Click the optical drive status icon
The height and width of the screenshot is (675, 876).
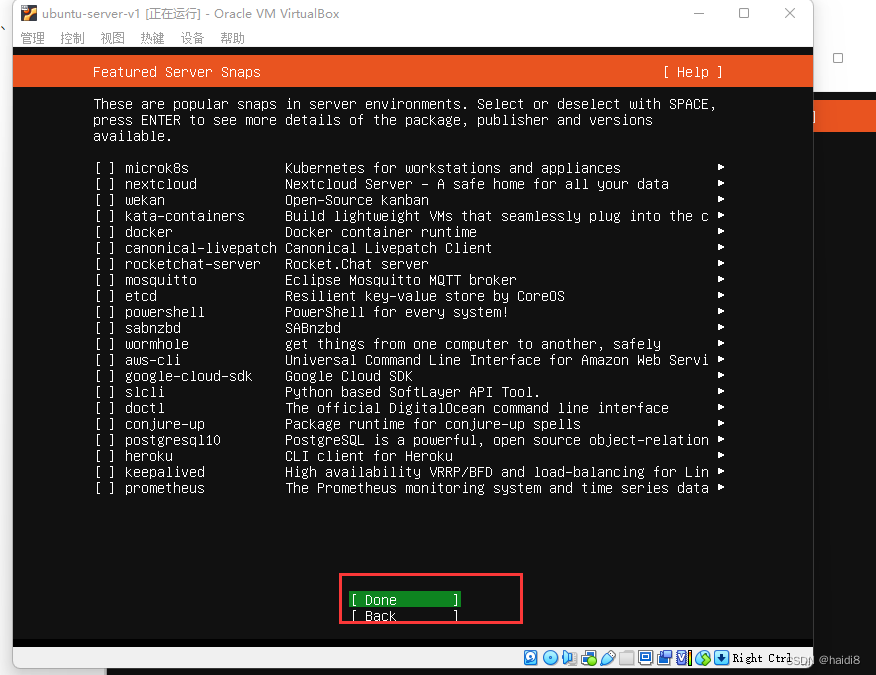tap(550, 658)
